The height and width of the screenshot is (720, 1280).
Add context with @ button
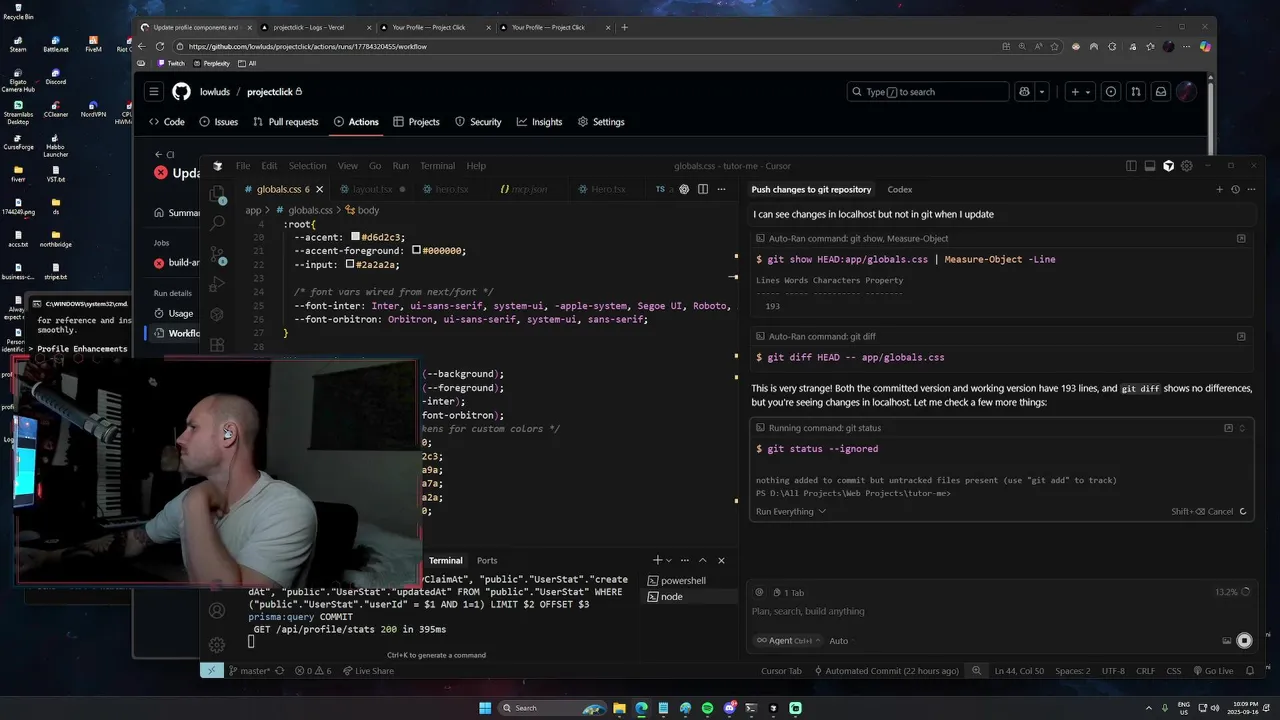[759, 592]
